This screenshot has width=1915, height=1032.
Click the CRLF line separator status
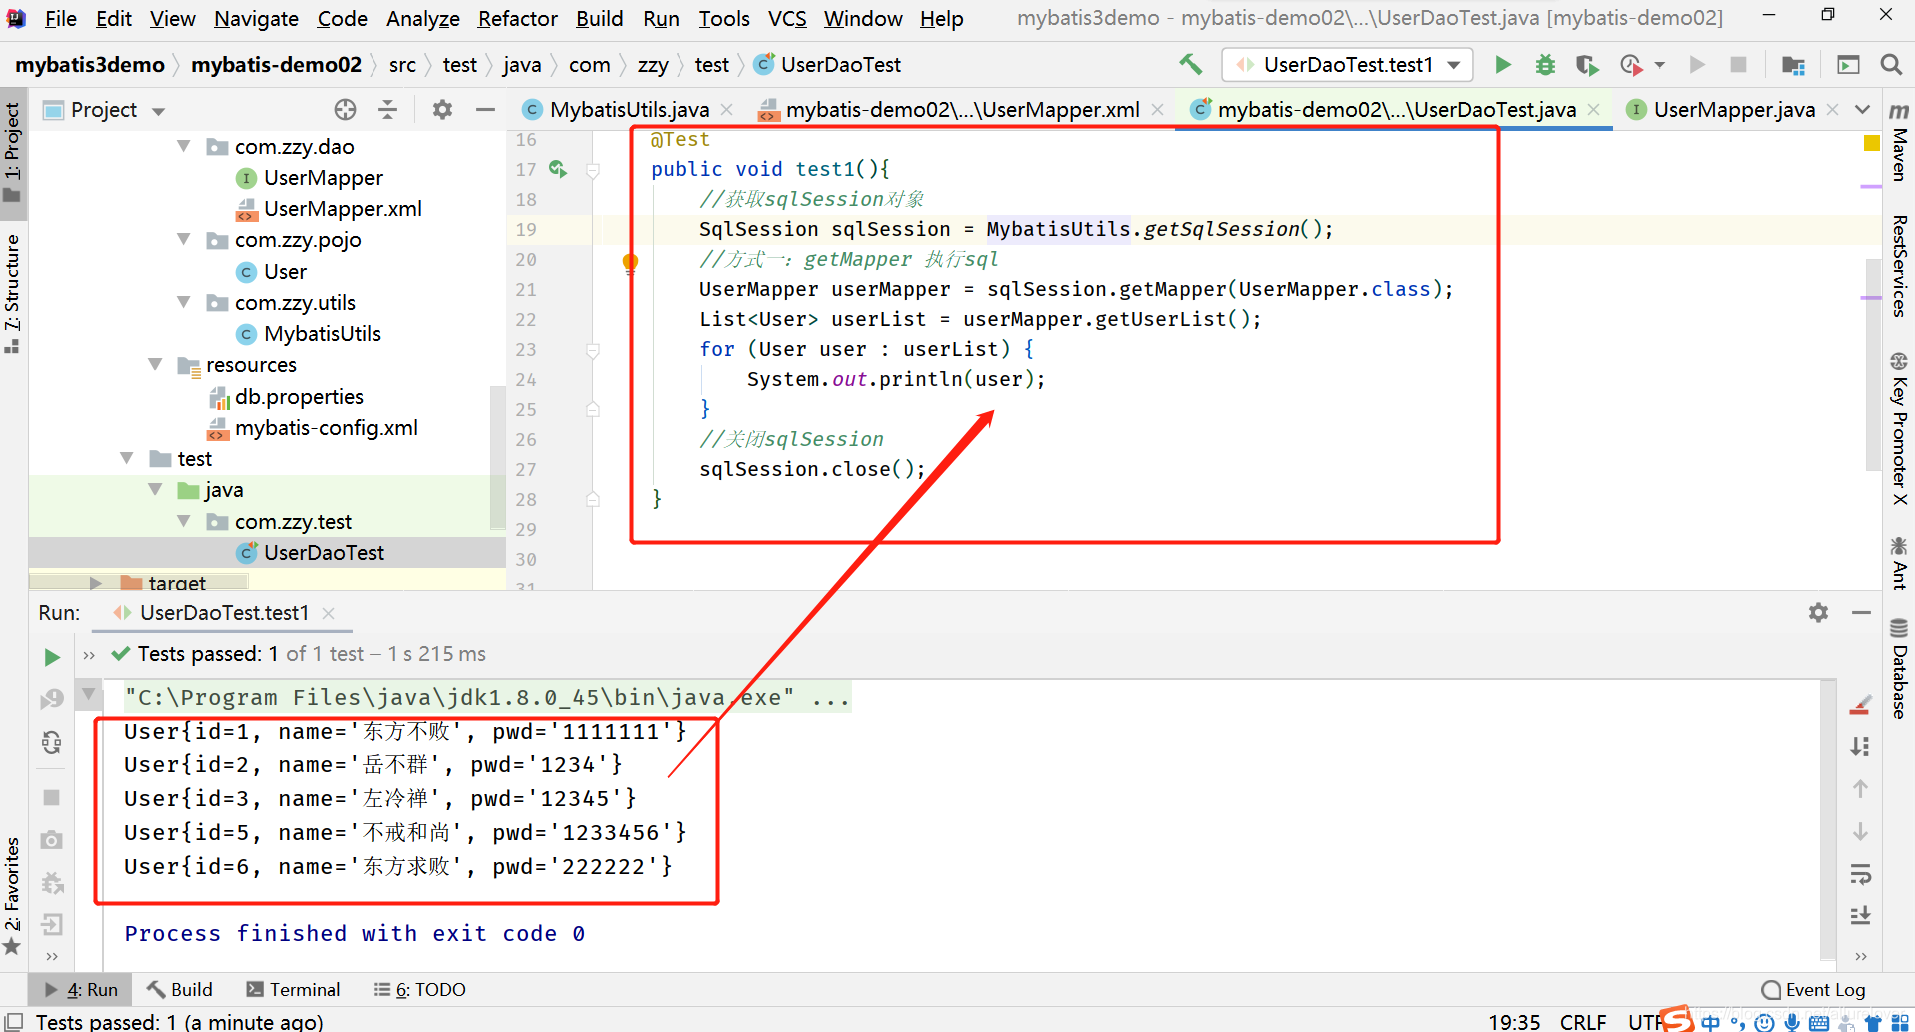tap(1583, 1021)
